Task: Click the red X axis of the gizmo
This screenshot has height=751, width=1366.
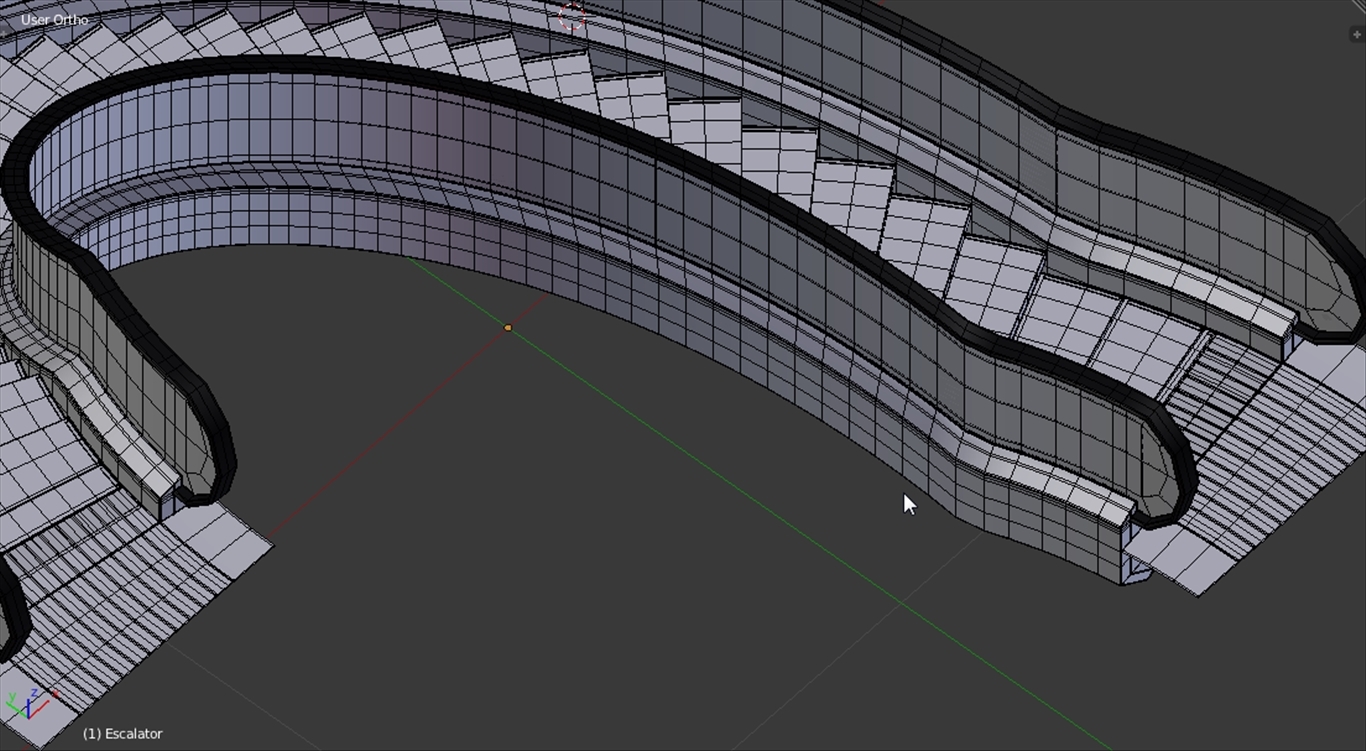Action: pos(44,702)
